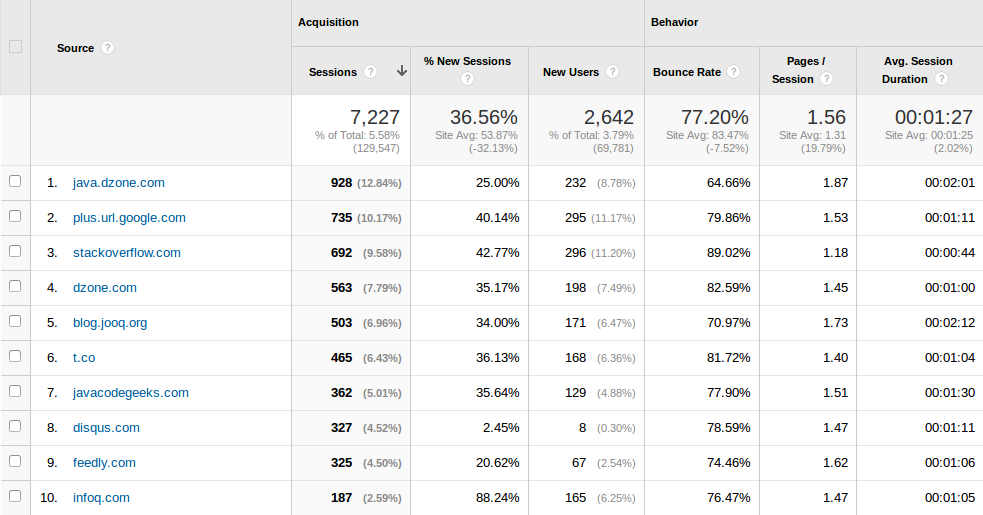Select the overall pages per session 1.56
Viewport: 983px width, 515px height.
[826, 117]
